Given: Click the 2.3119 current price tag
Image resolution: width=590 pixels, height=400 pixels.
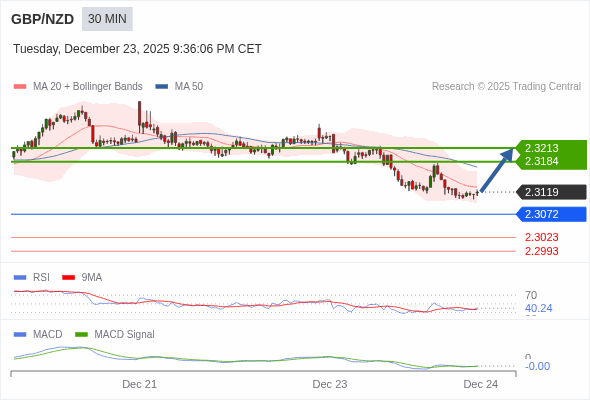Looking at the screenshot, I should pyautogui.click(x=552, y=192).
